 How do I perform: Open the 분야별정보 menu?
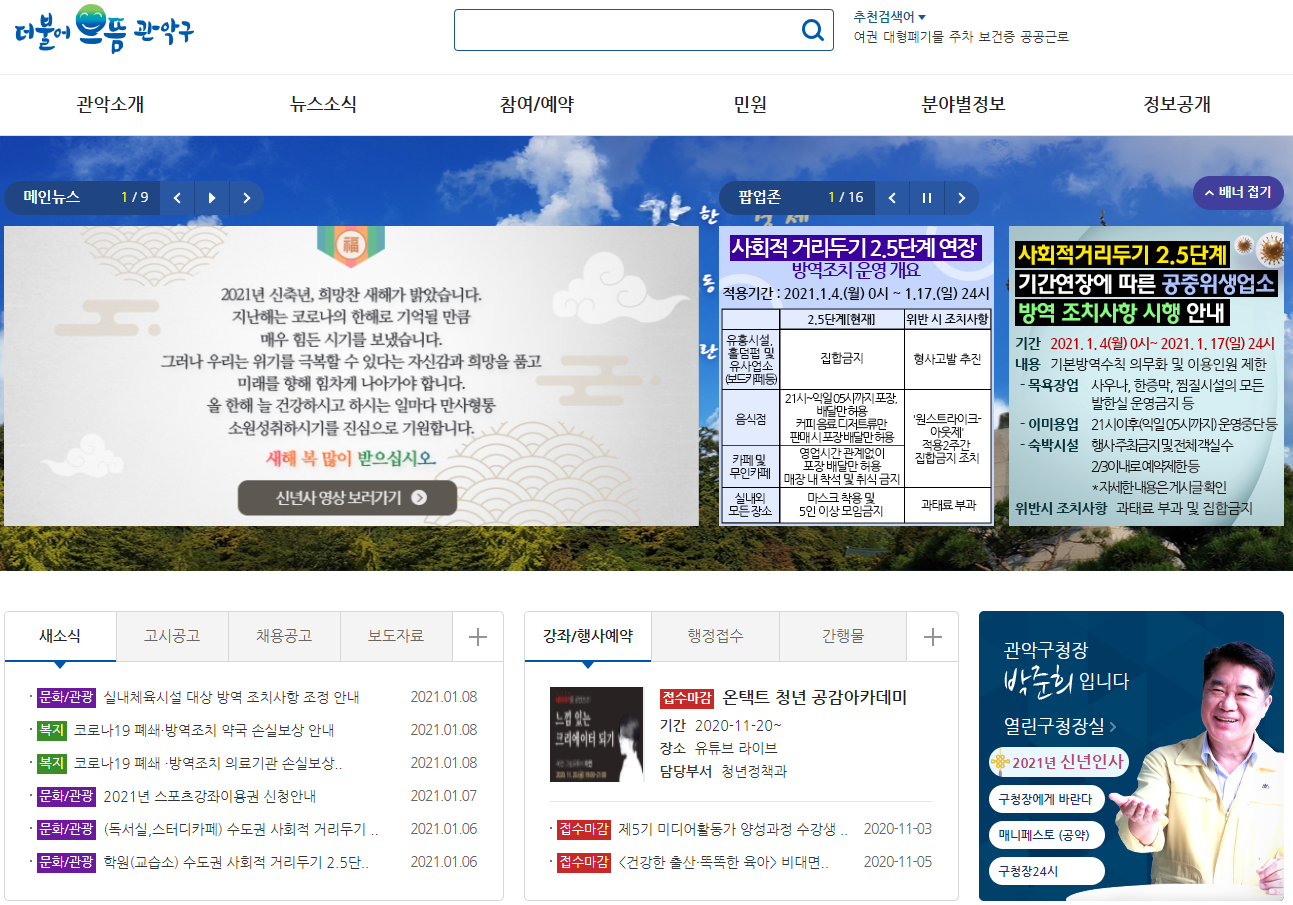[x=964, y=104]
